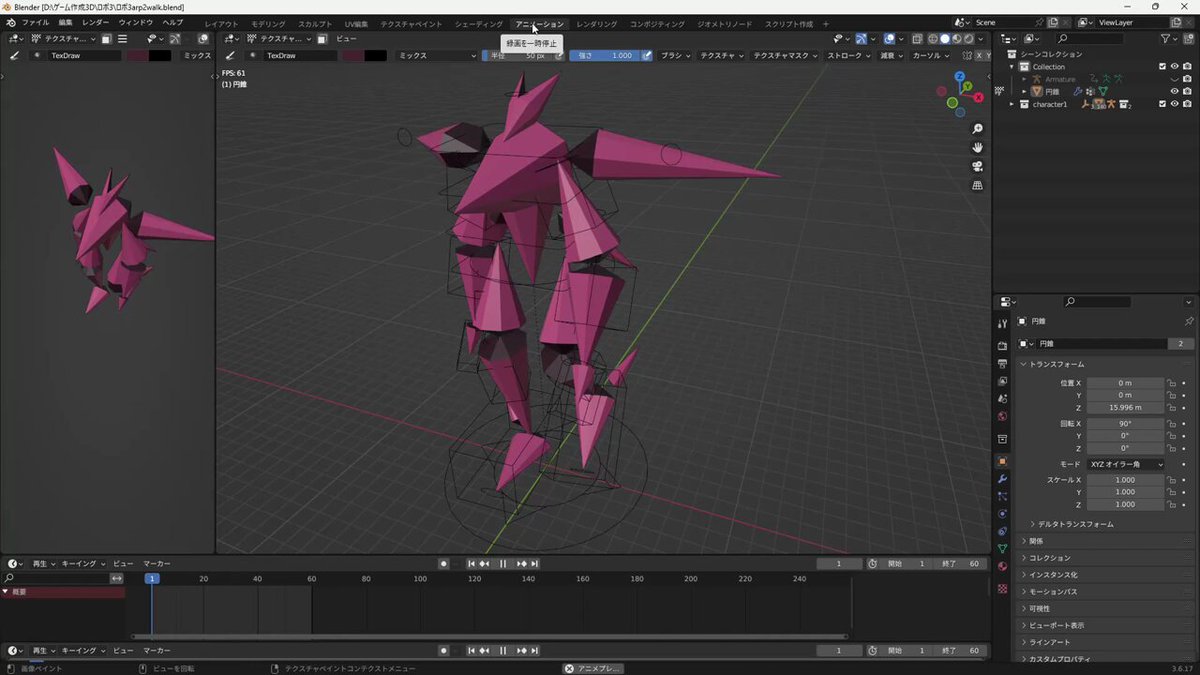Switch to orthographic grid view icon
This screenshot has height=675, width=1200.
coord(977,185)
